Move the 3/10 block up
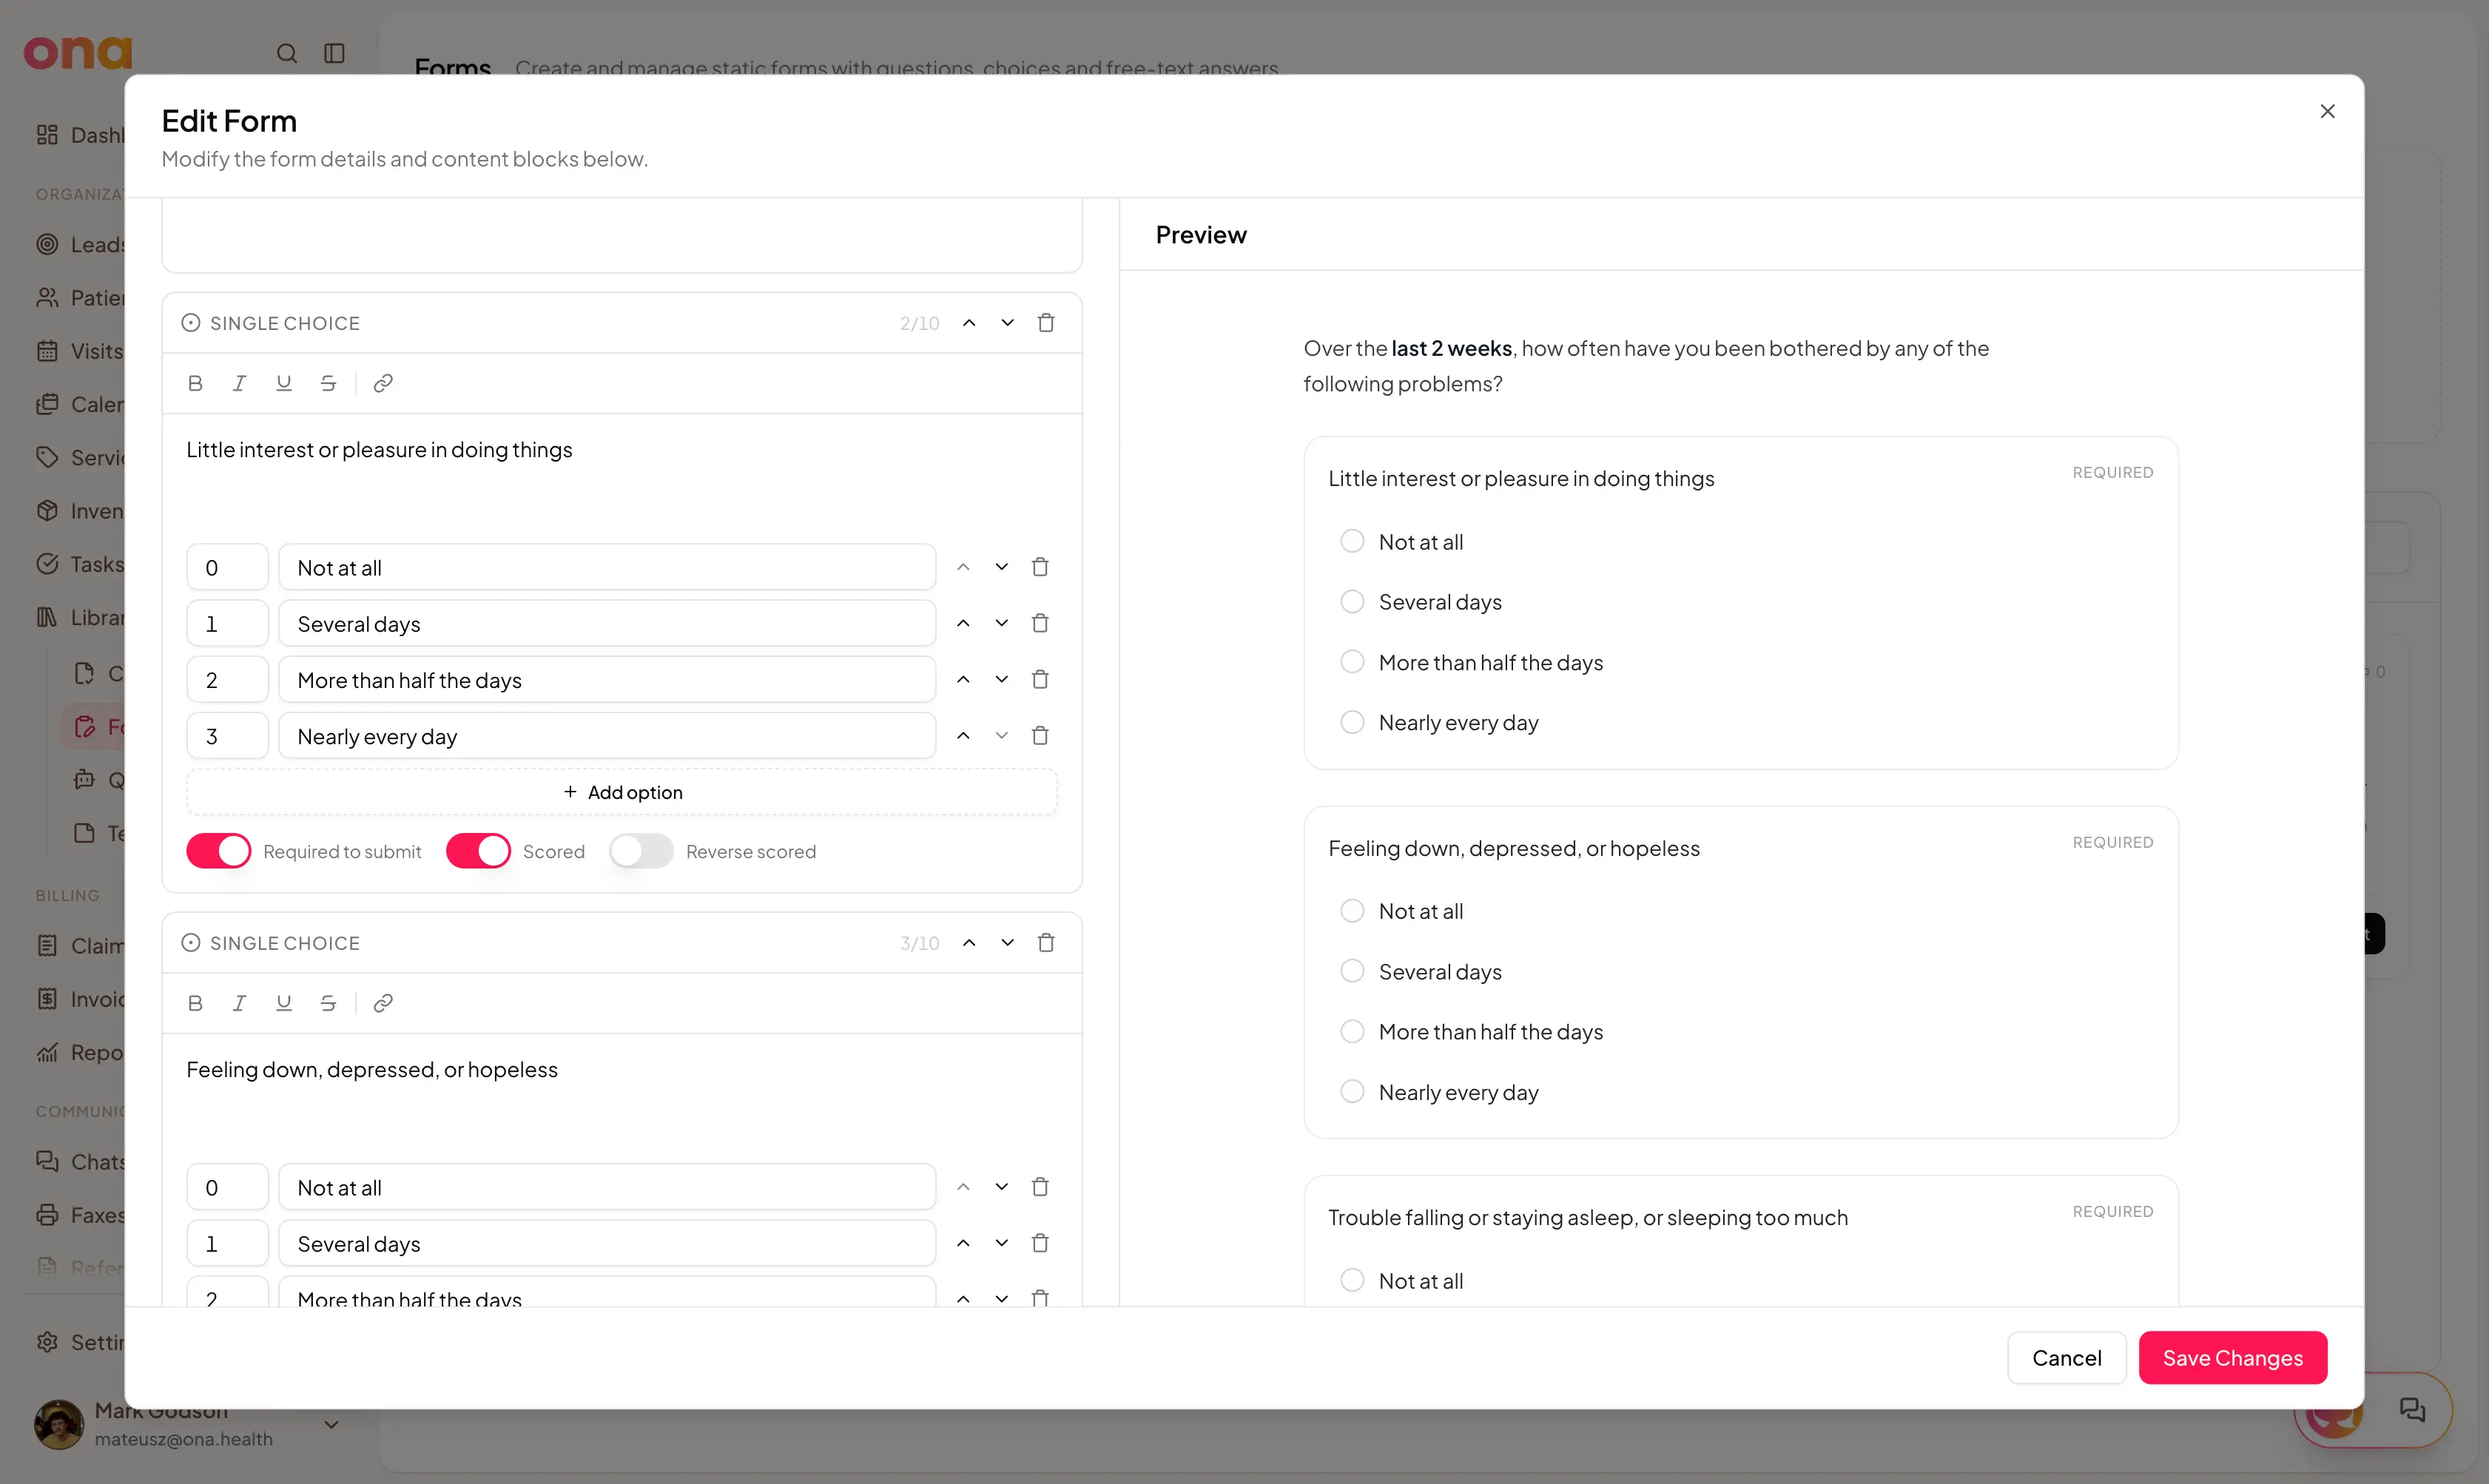The height and width of the screenshot is (1484, 2489). point(969,943)
